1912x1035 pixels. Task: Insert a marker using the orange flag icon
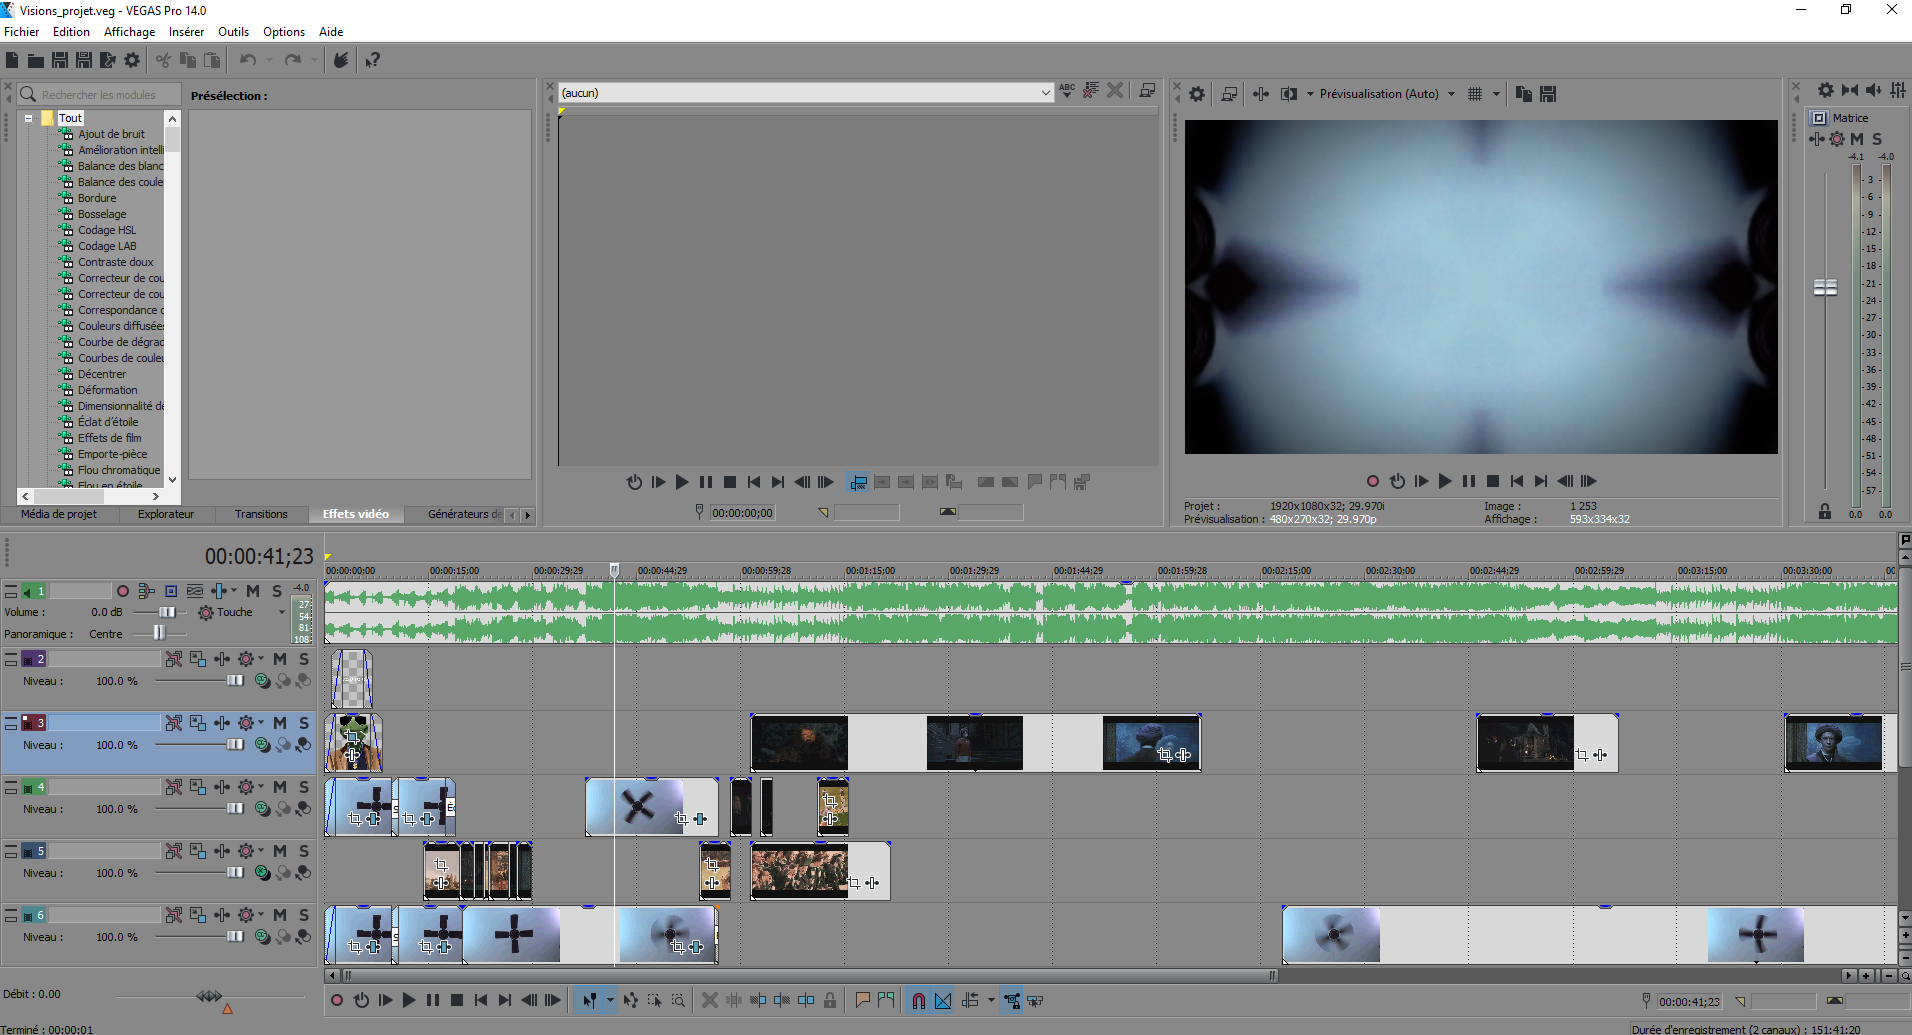862,1000
